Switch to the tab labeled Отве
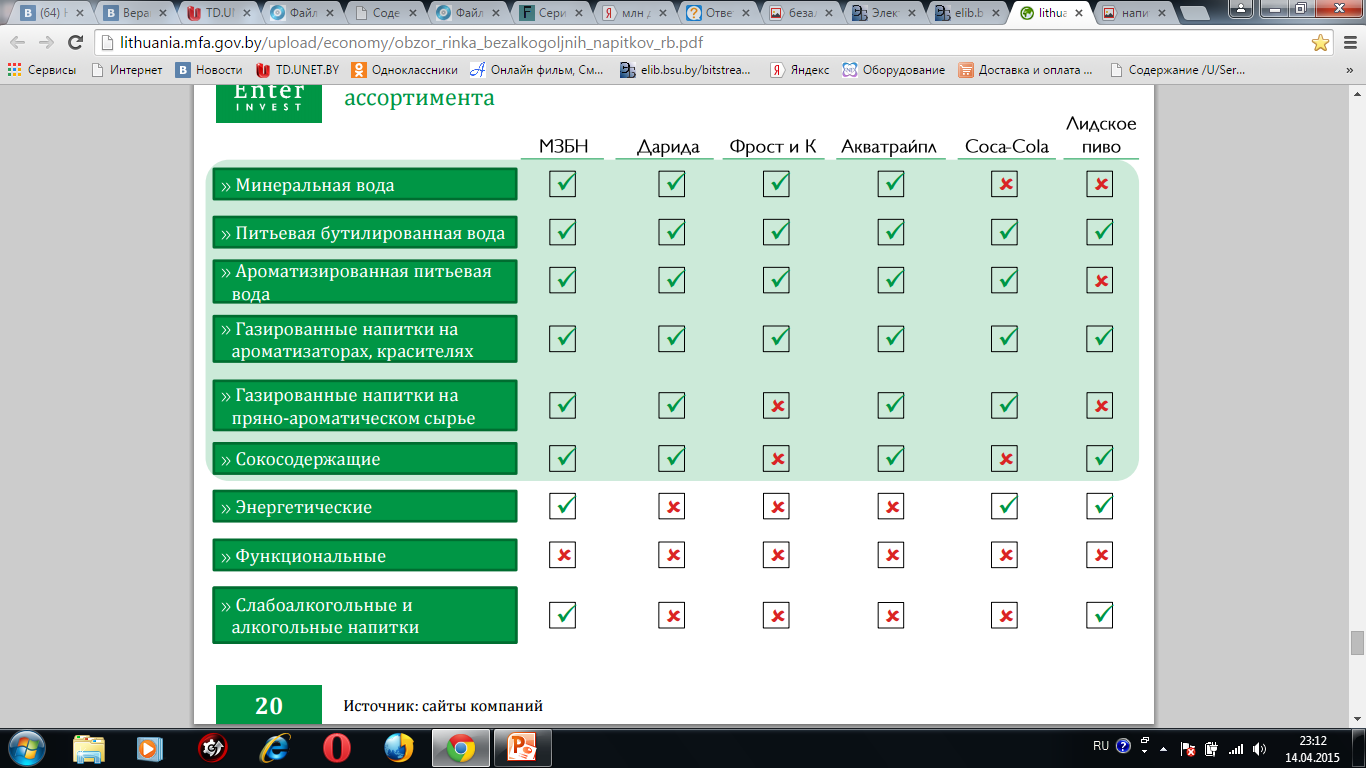1366x768 pixels. coord(719,13)
